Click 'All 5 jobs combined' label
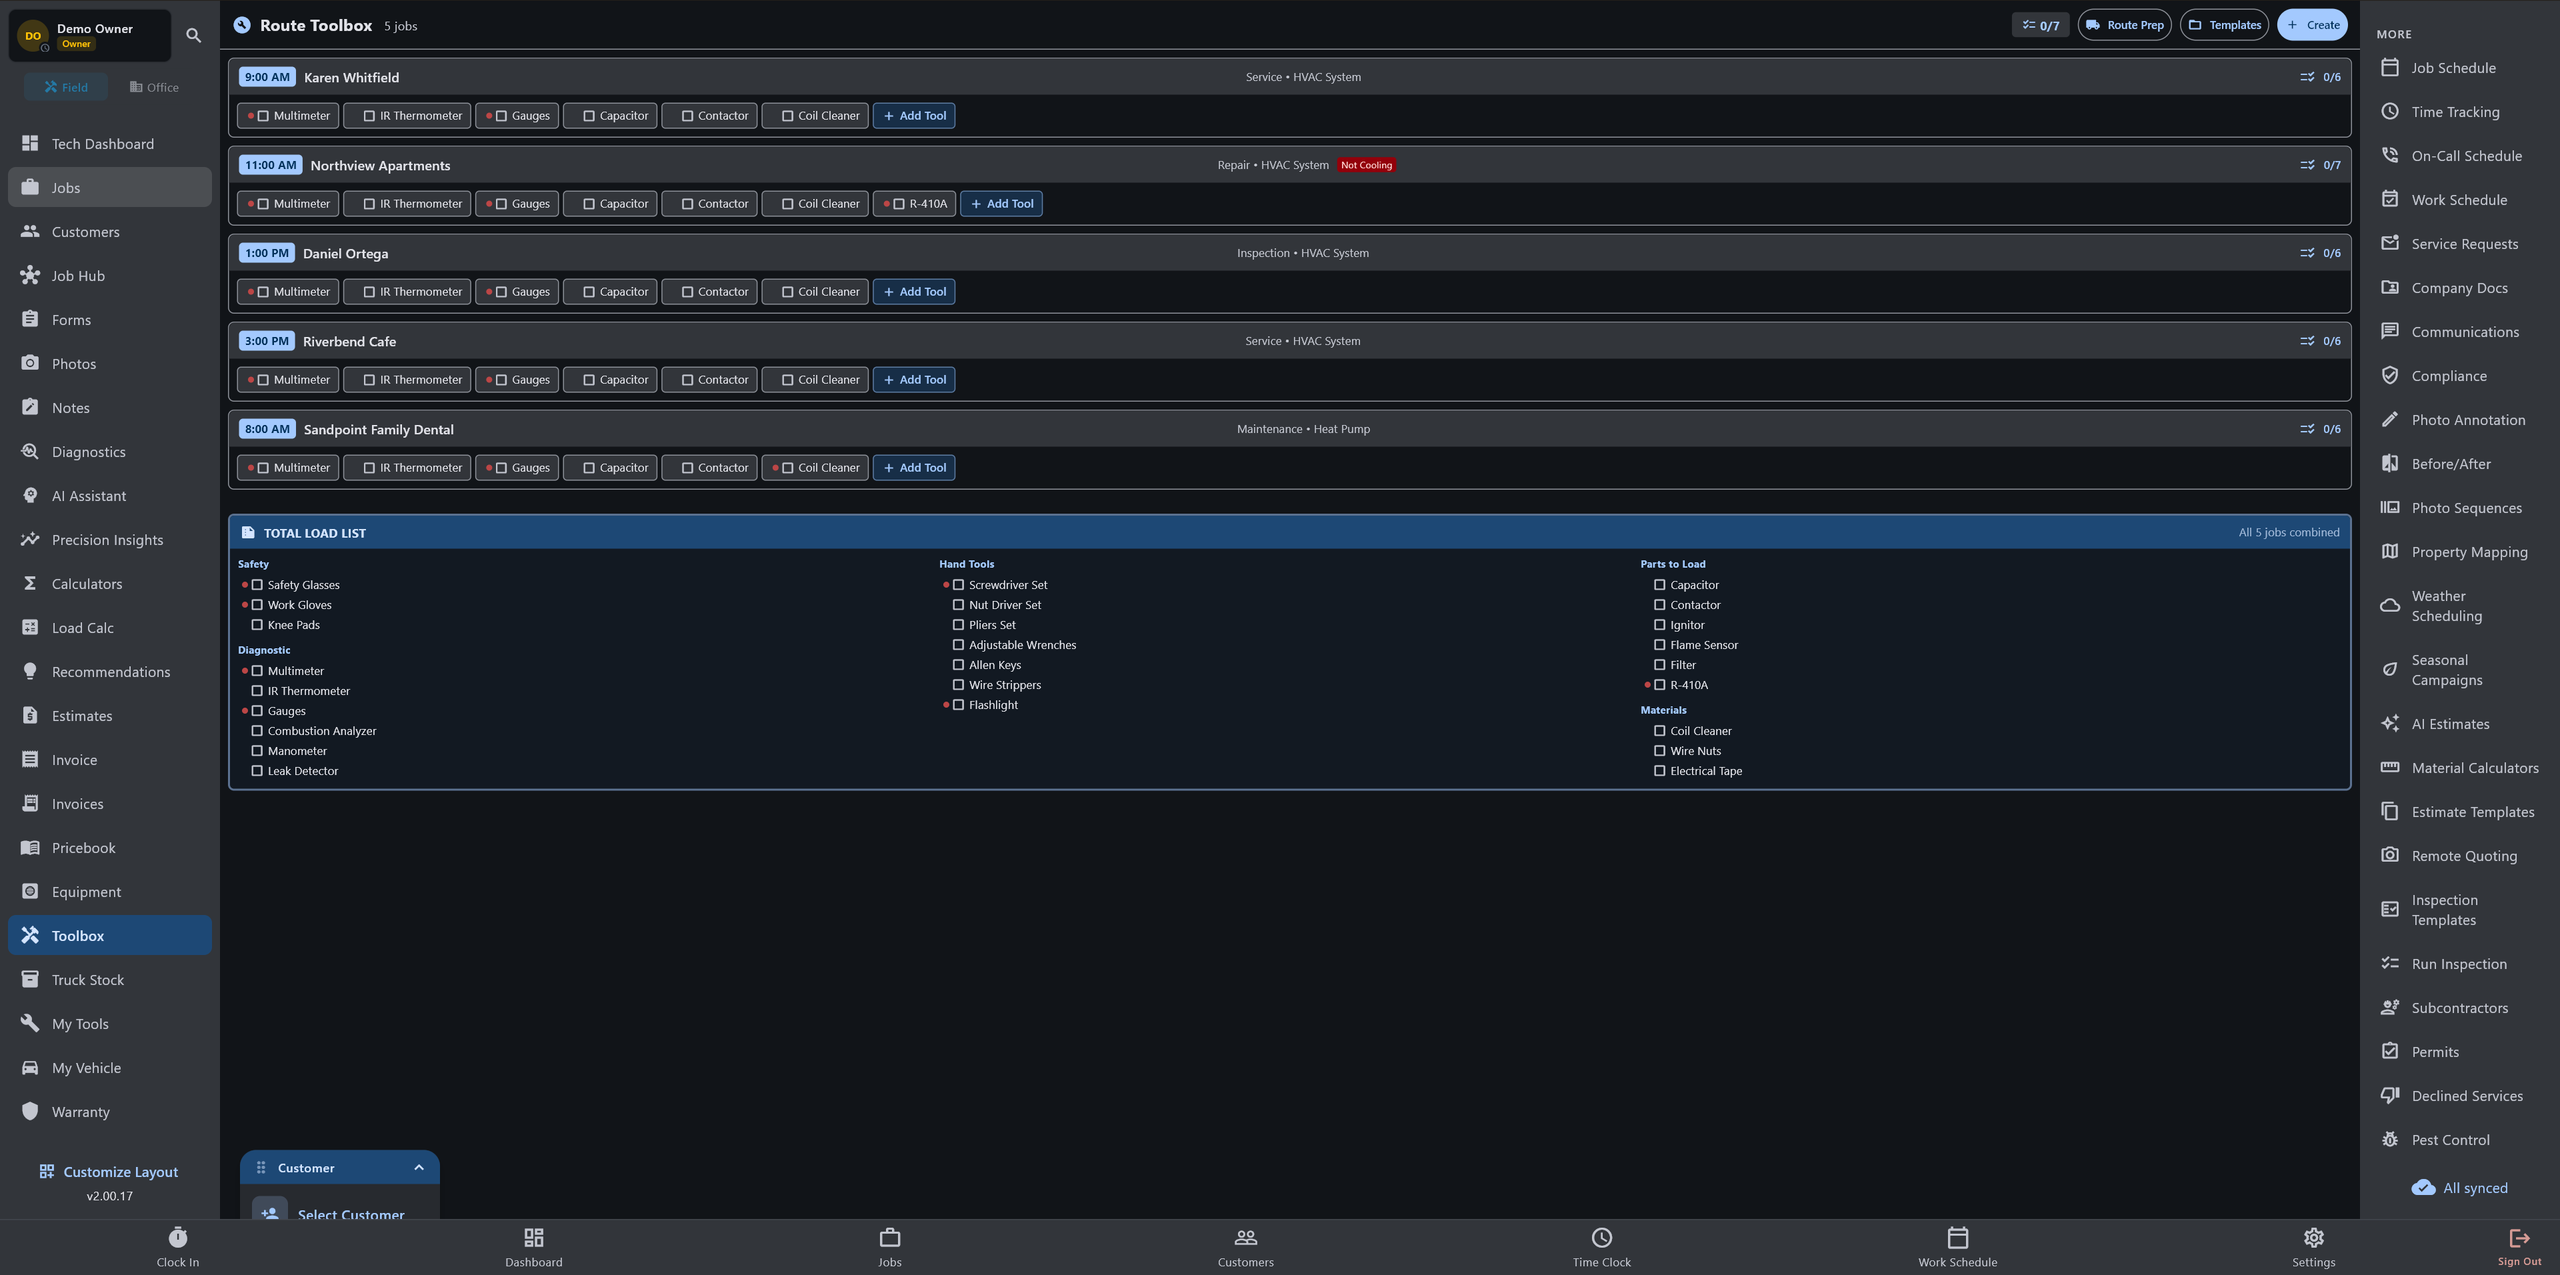Image resolution: width=2560 pixels, height=1275 pixels. pyautogui.click(x=2288, y=533)
